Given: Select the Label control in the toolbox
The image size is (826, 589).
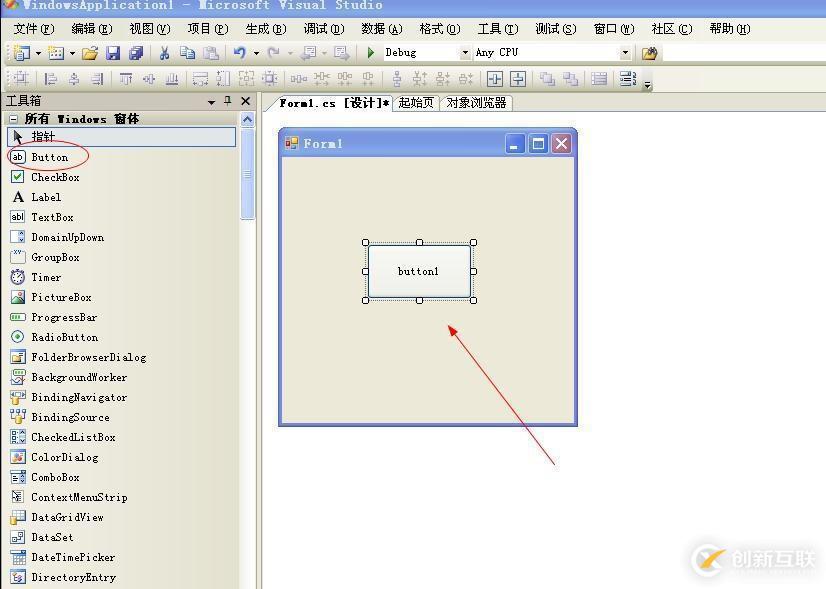Looking at the screenshot, I should click(122, 197).
